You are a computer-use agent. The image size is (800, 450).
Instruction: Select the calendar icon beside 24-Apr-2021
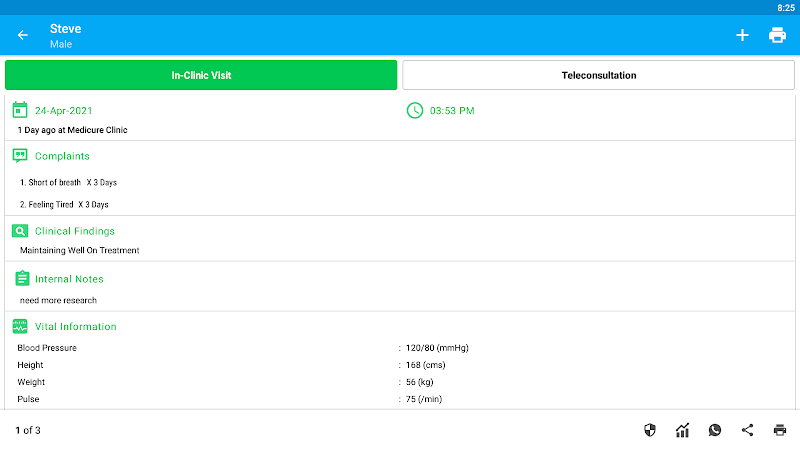point(20,110)
